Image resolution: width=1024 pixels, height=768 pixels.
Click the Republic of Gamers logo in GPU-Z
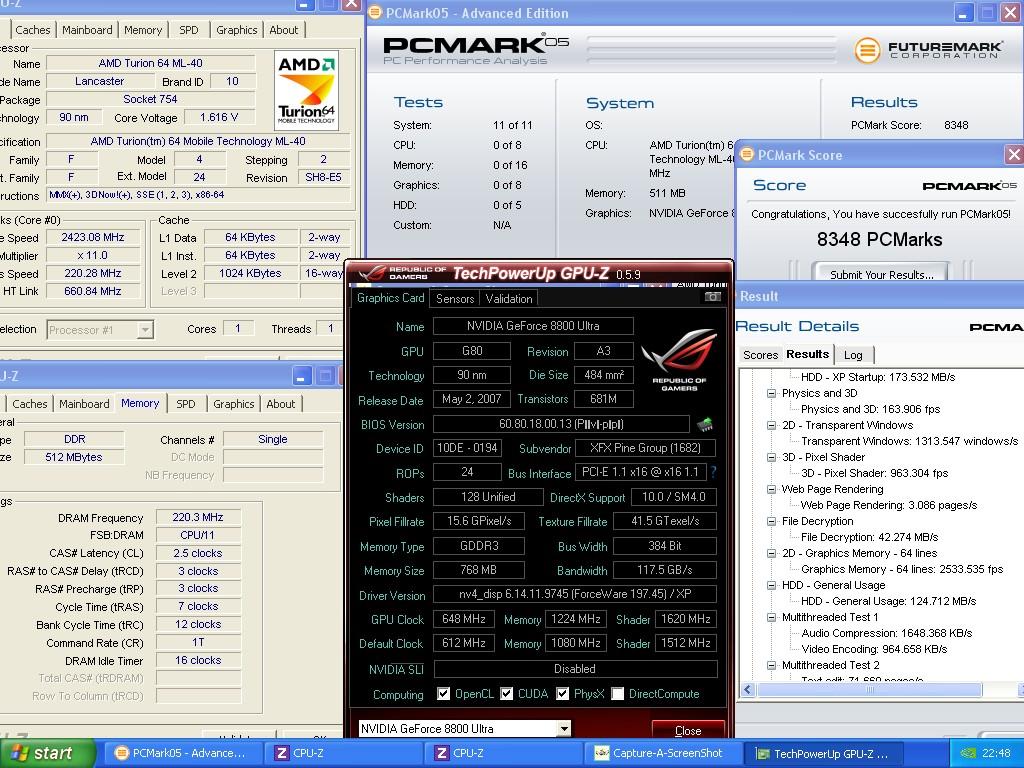679,360
